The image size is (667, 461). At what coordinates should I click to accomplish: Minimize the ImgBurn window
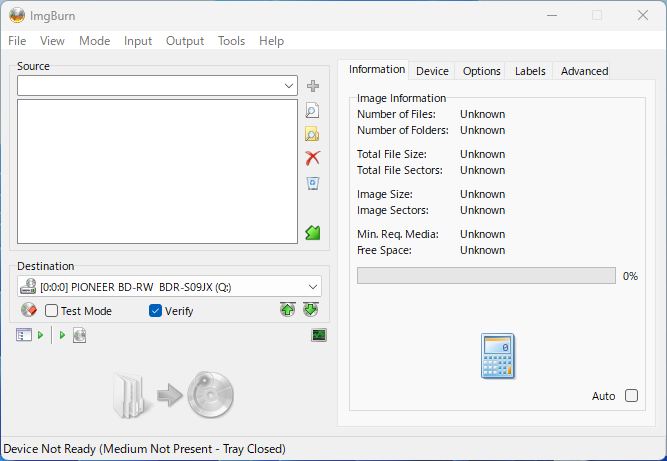[552, 15]
